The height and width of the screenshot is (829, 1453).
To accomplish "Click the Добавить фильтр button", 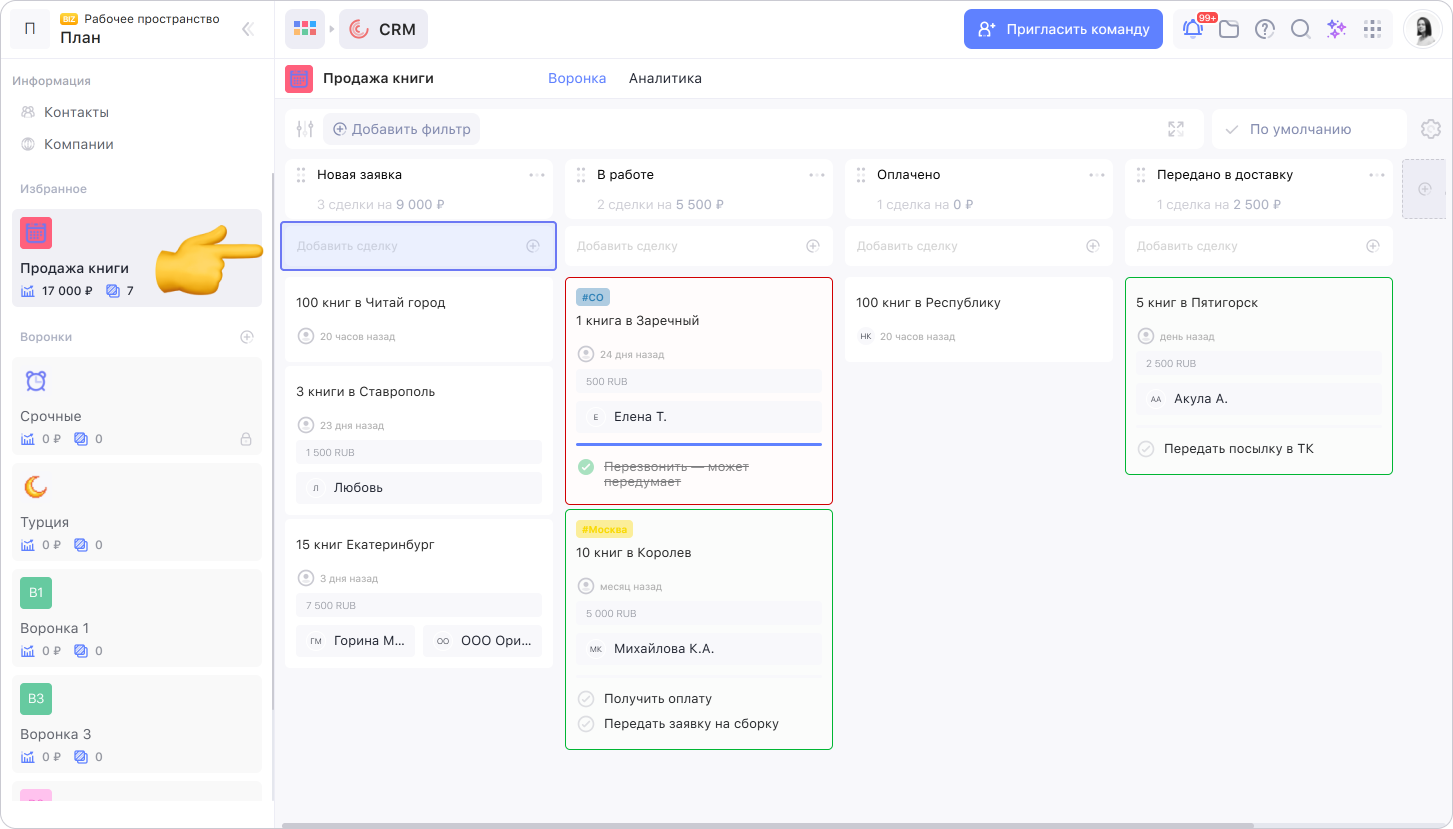I will tap(401, 129).
